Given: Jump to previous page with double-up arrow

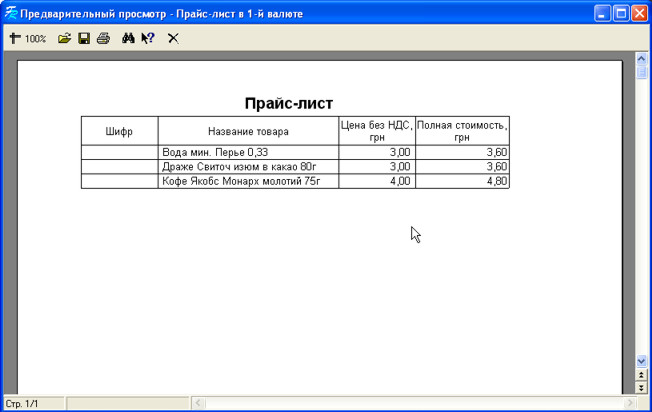Looking at the screenshot, I should (642, 374).
